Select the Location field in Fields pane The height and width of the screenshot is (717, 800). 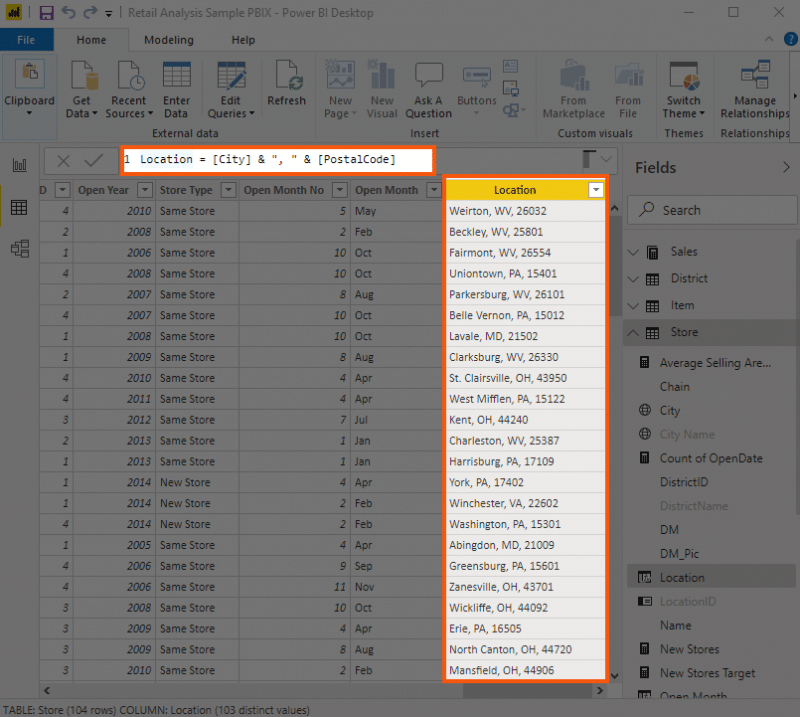682,577
